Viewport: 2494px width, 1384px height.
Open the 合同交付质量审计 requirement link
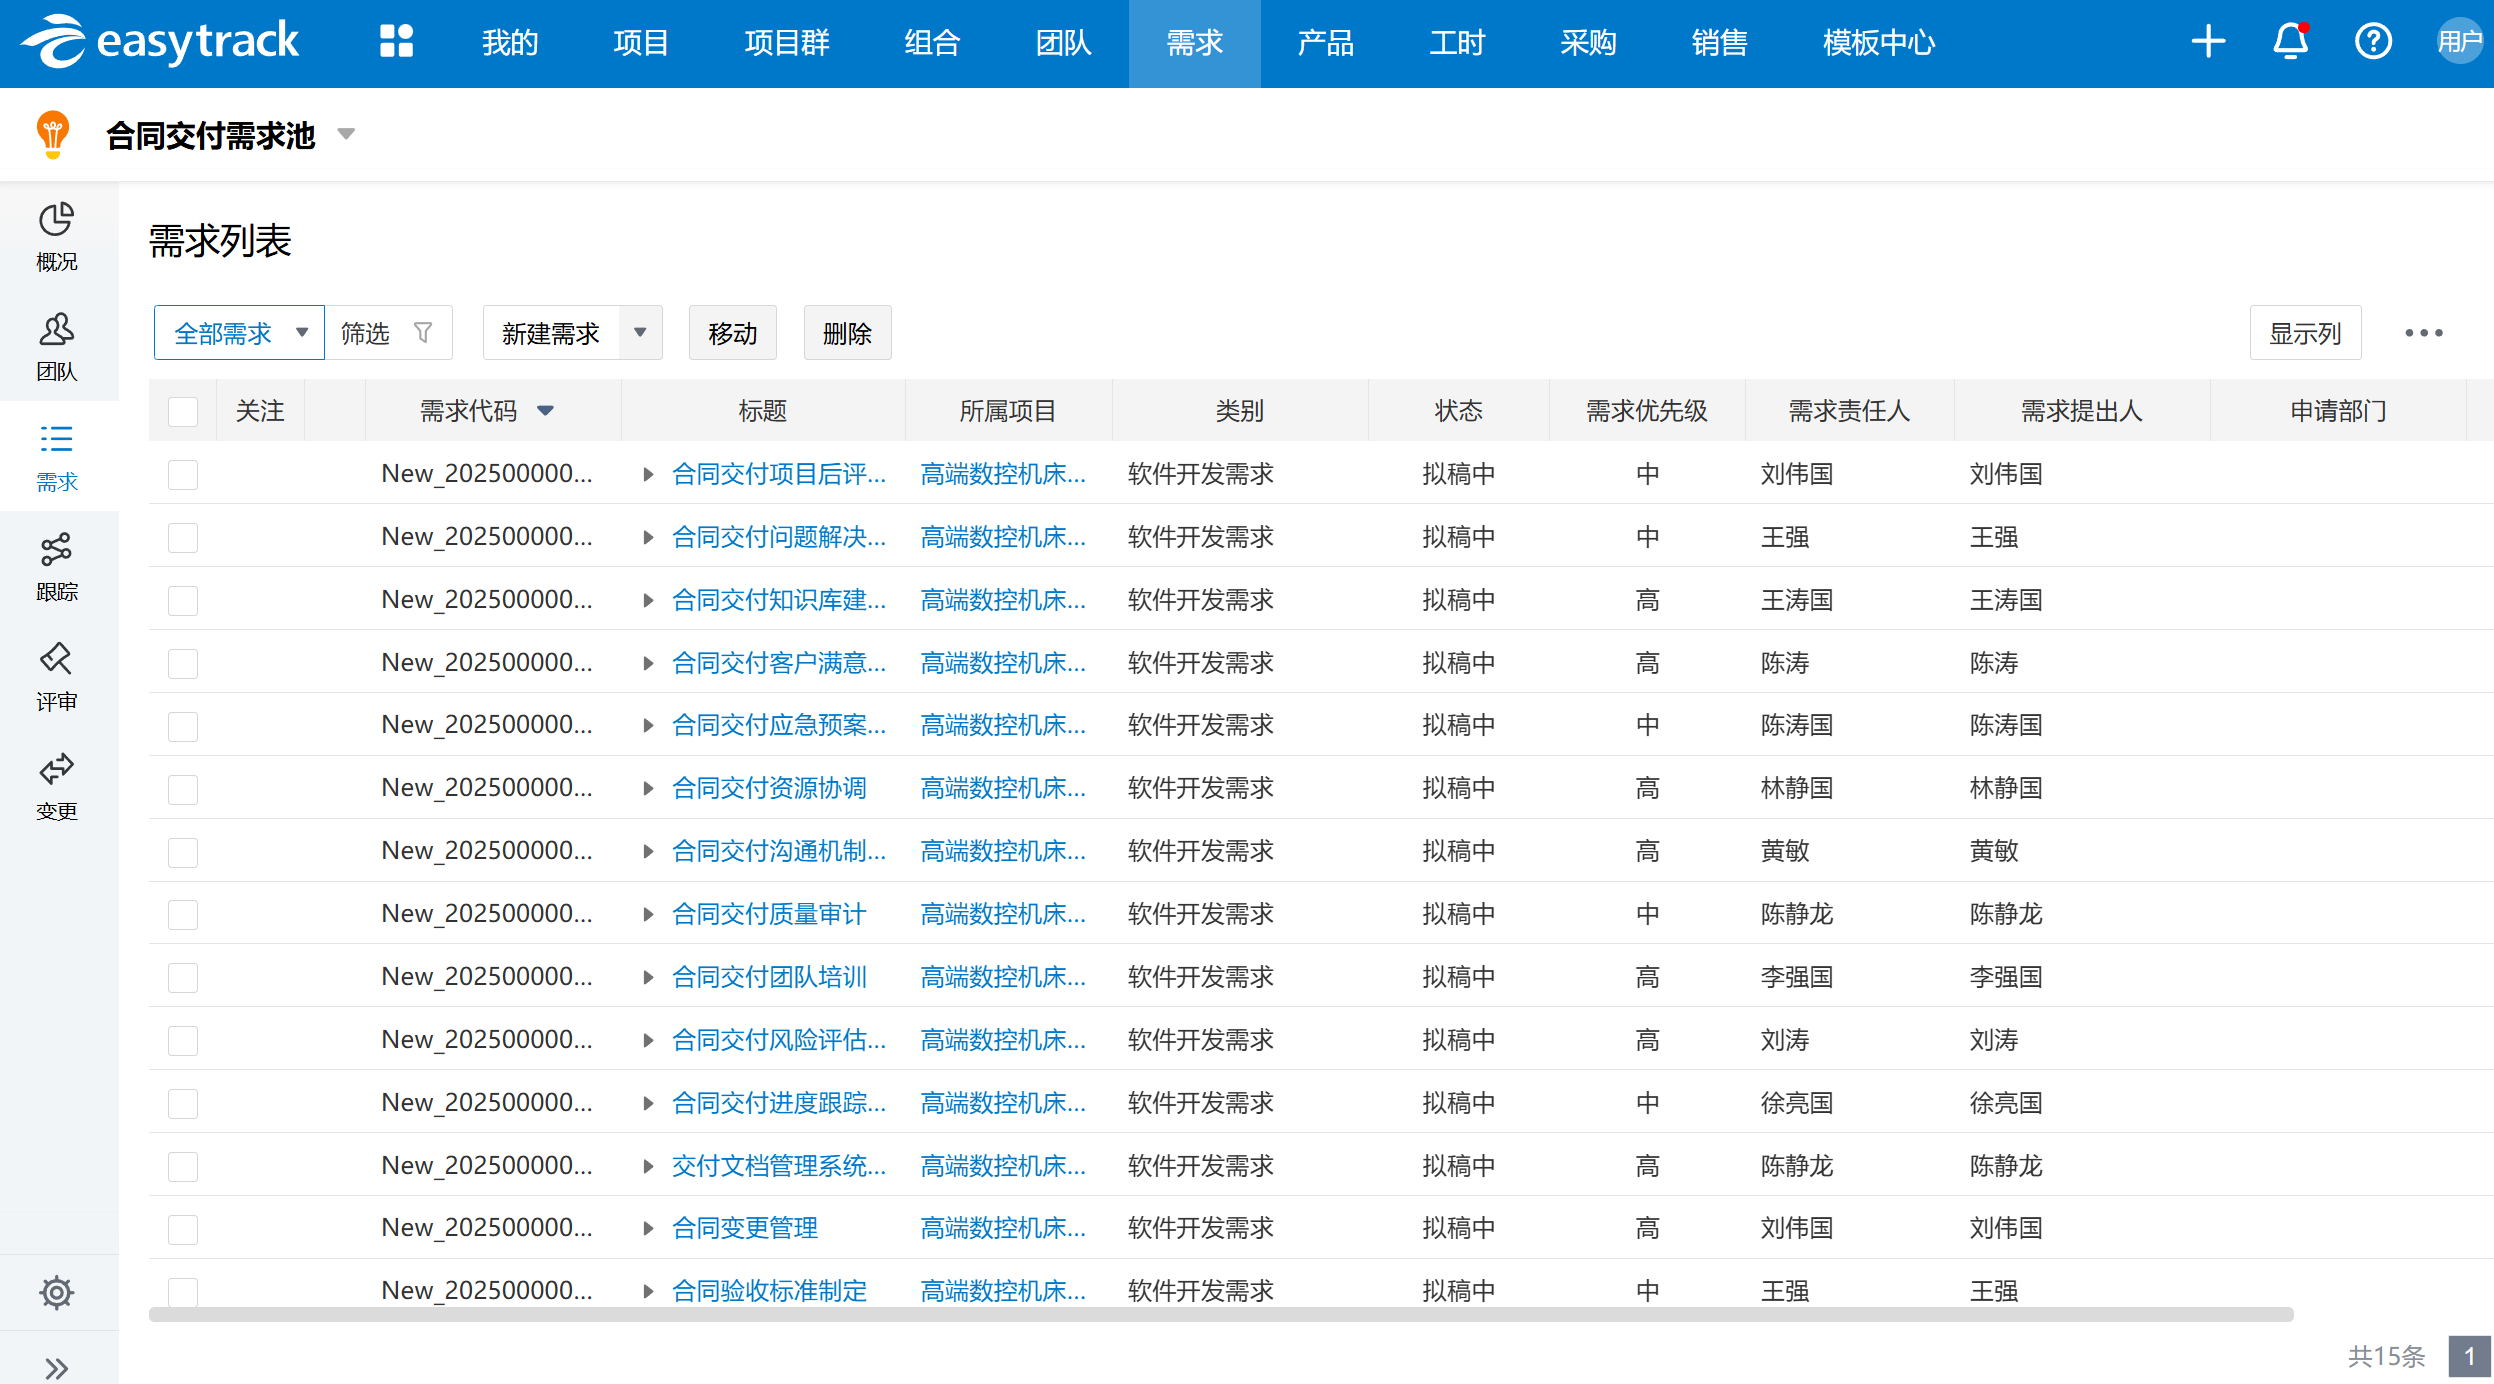[x=769, y=913]
